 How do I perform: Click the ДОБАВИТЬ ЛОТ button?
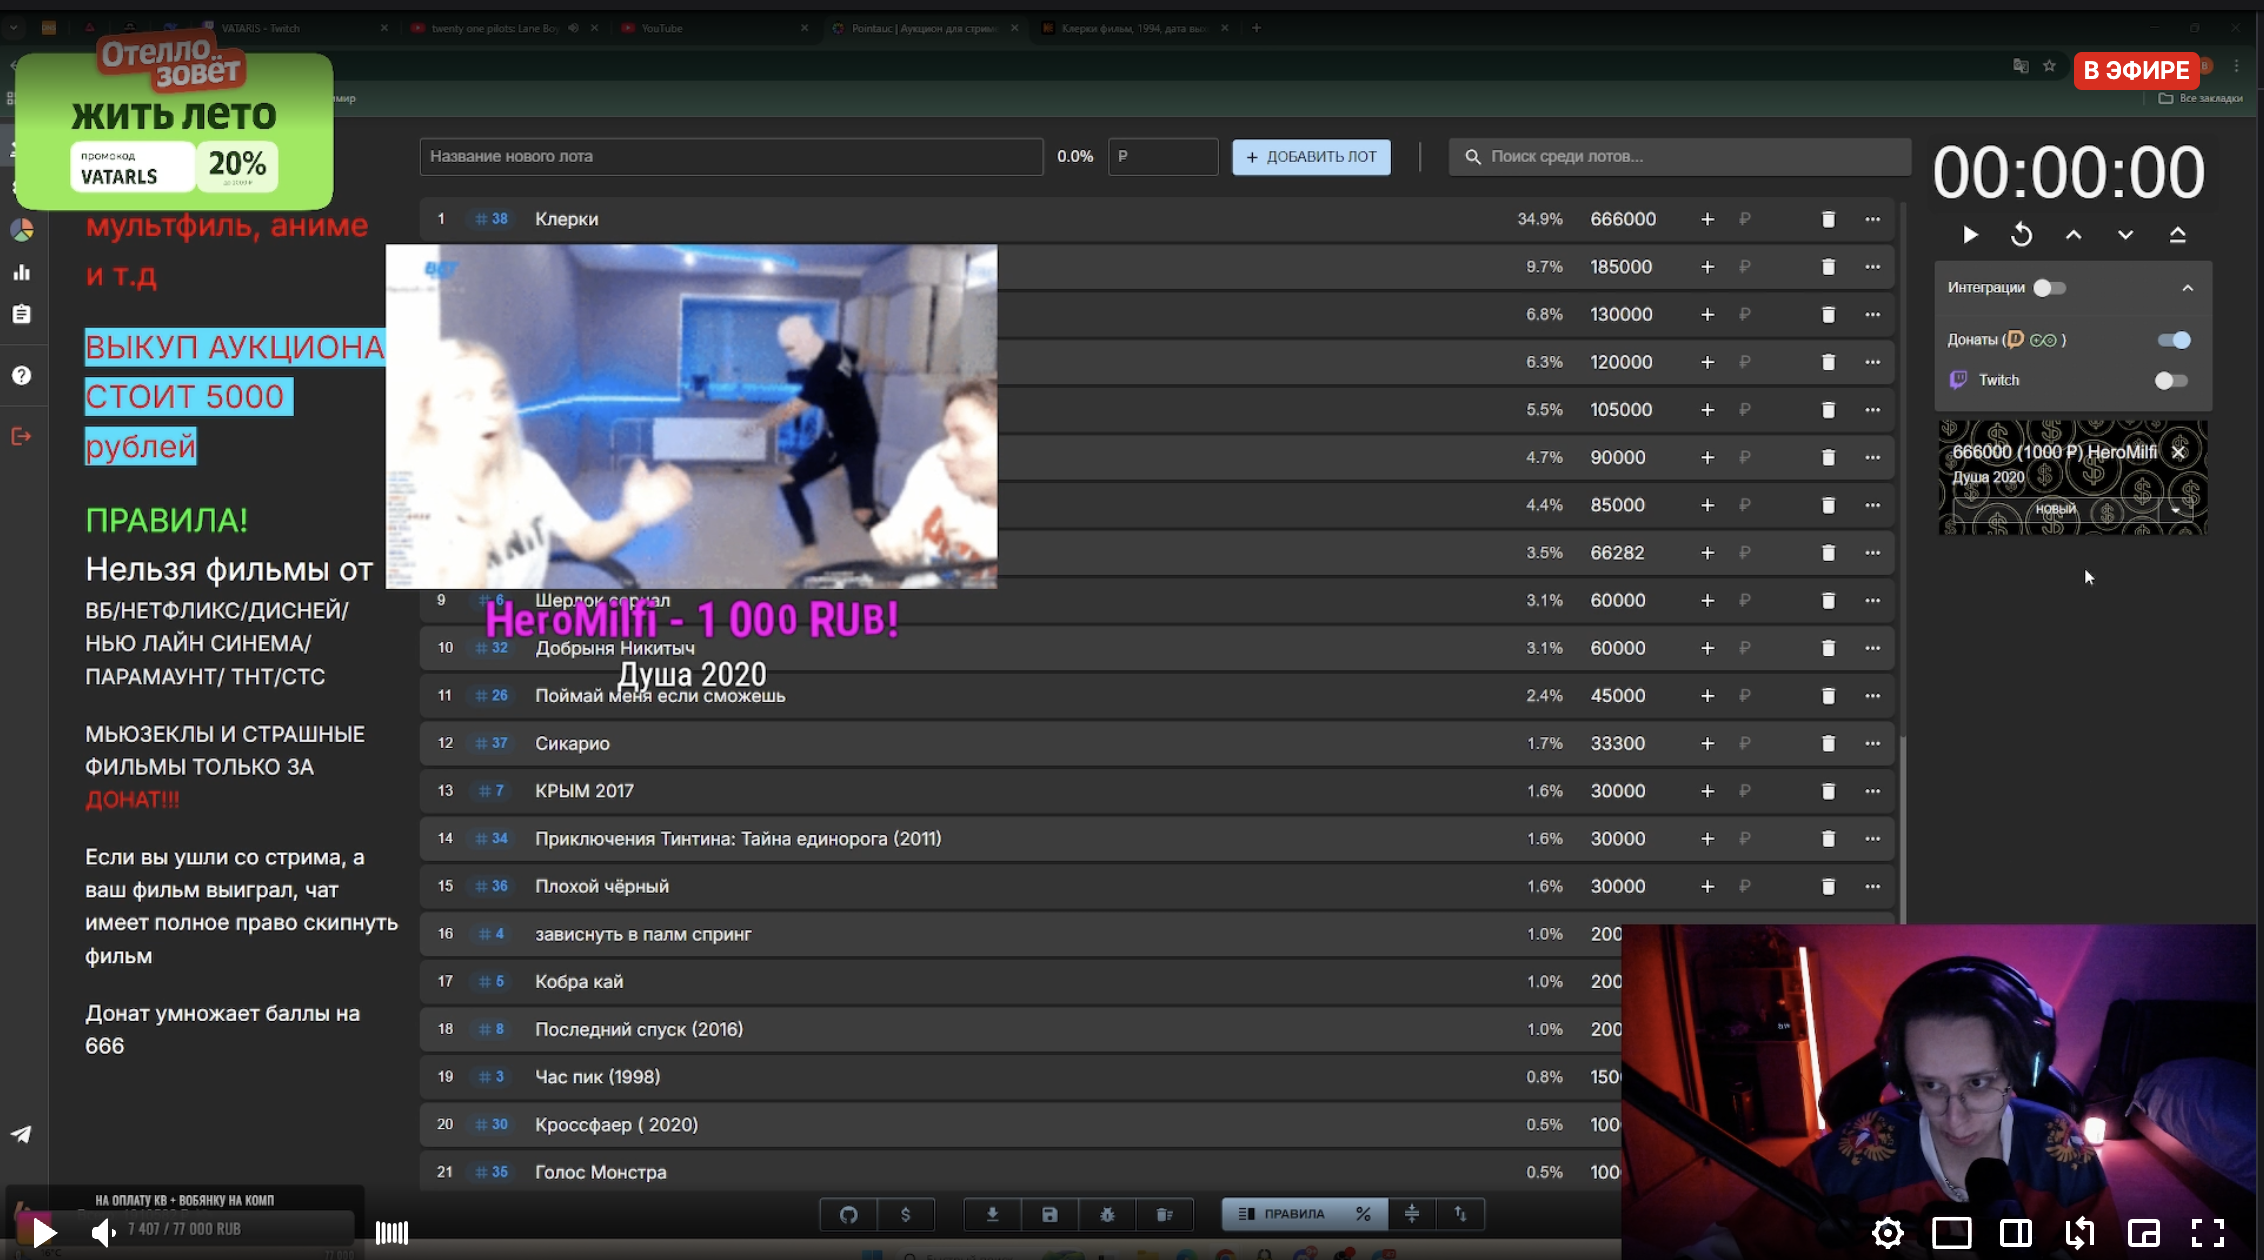(x=1311, y=157)
